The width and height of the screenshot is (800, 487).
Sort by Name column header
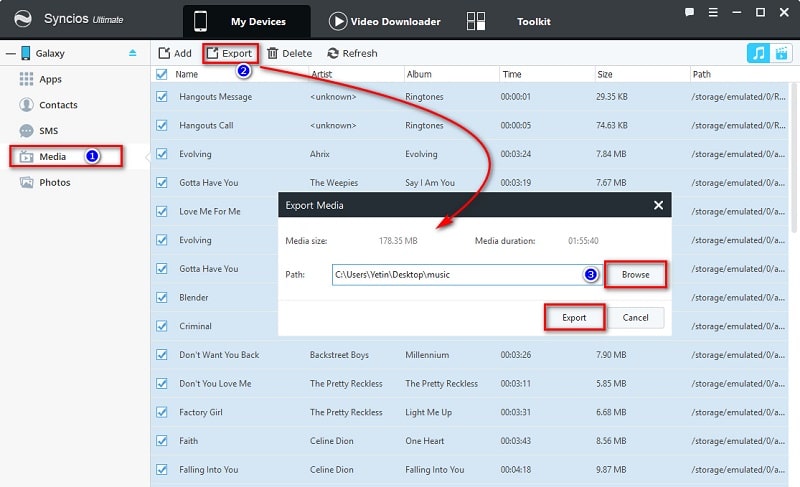pos(187,74)
